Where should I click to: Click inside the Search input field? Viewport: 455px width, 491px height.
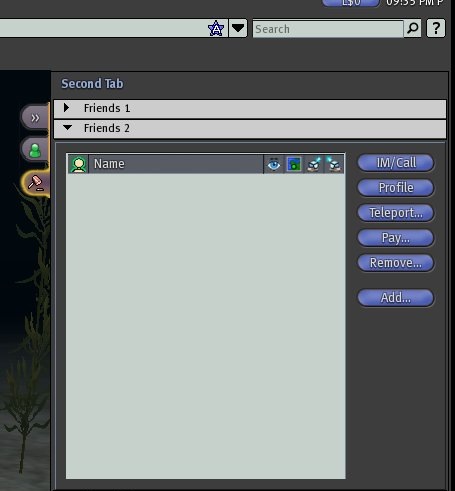tap(328, 29)
